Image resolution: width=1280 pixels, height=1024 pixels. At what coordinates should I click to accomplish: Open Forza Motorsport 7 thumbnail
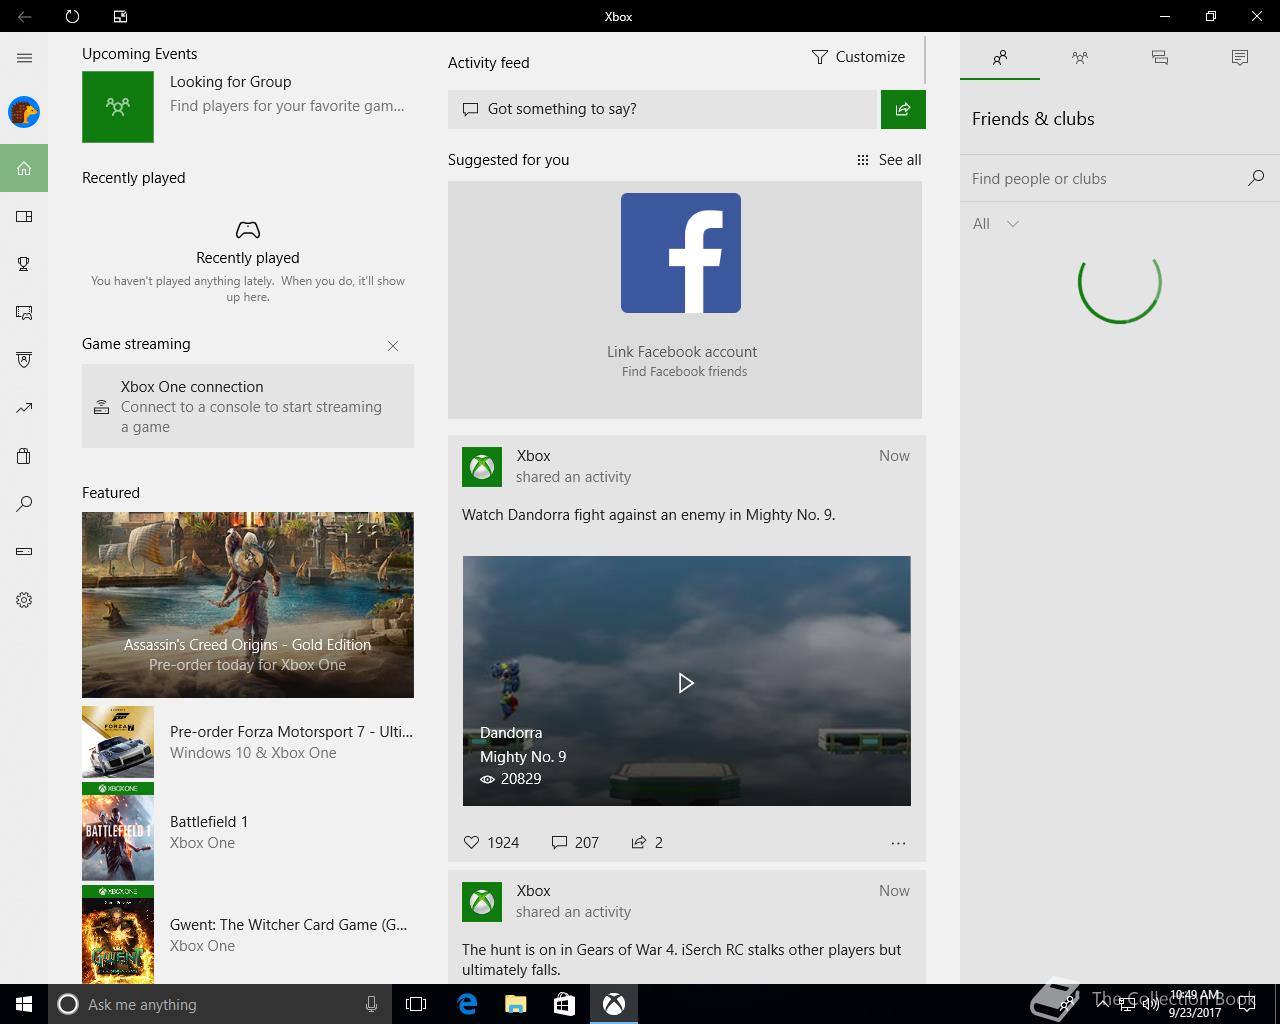(x=118, y=742)
